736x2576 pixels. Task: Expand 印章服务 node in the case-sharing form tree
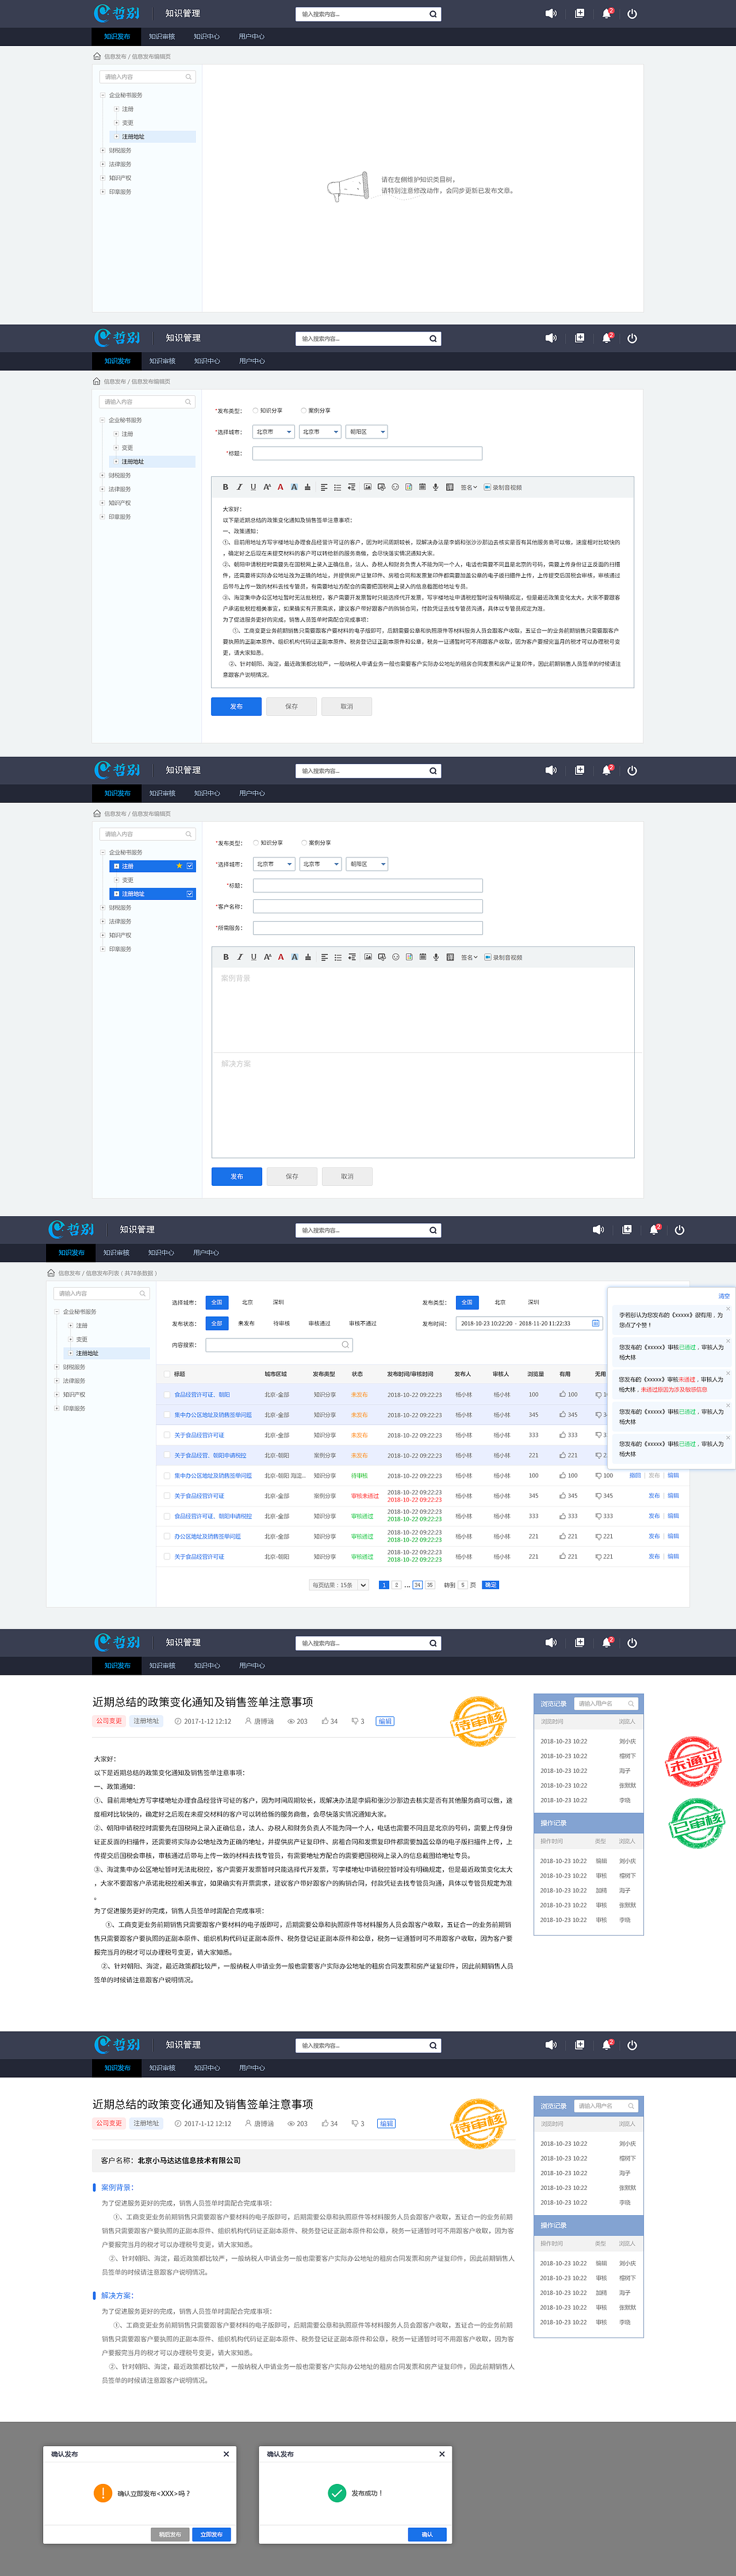102,949
